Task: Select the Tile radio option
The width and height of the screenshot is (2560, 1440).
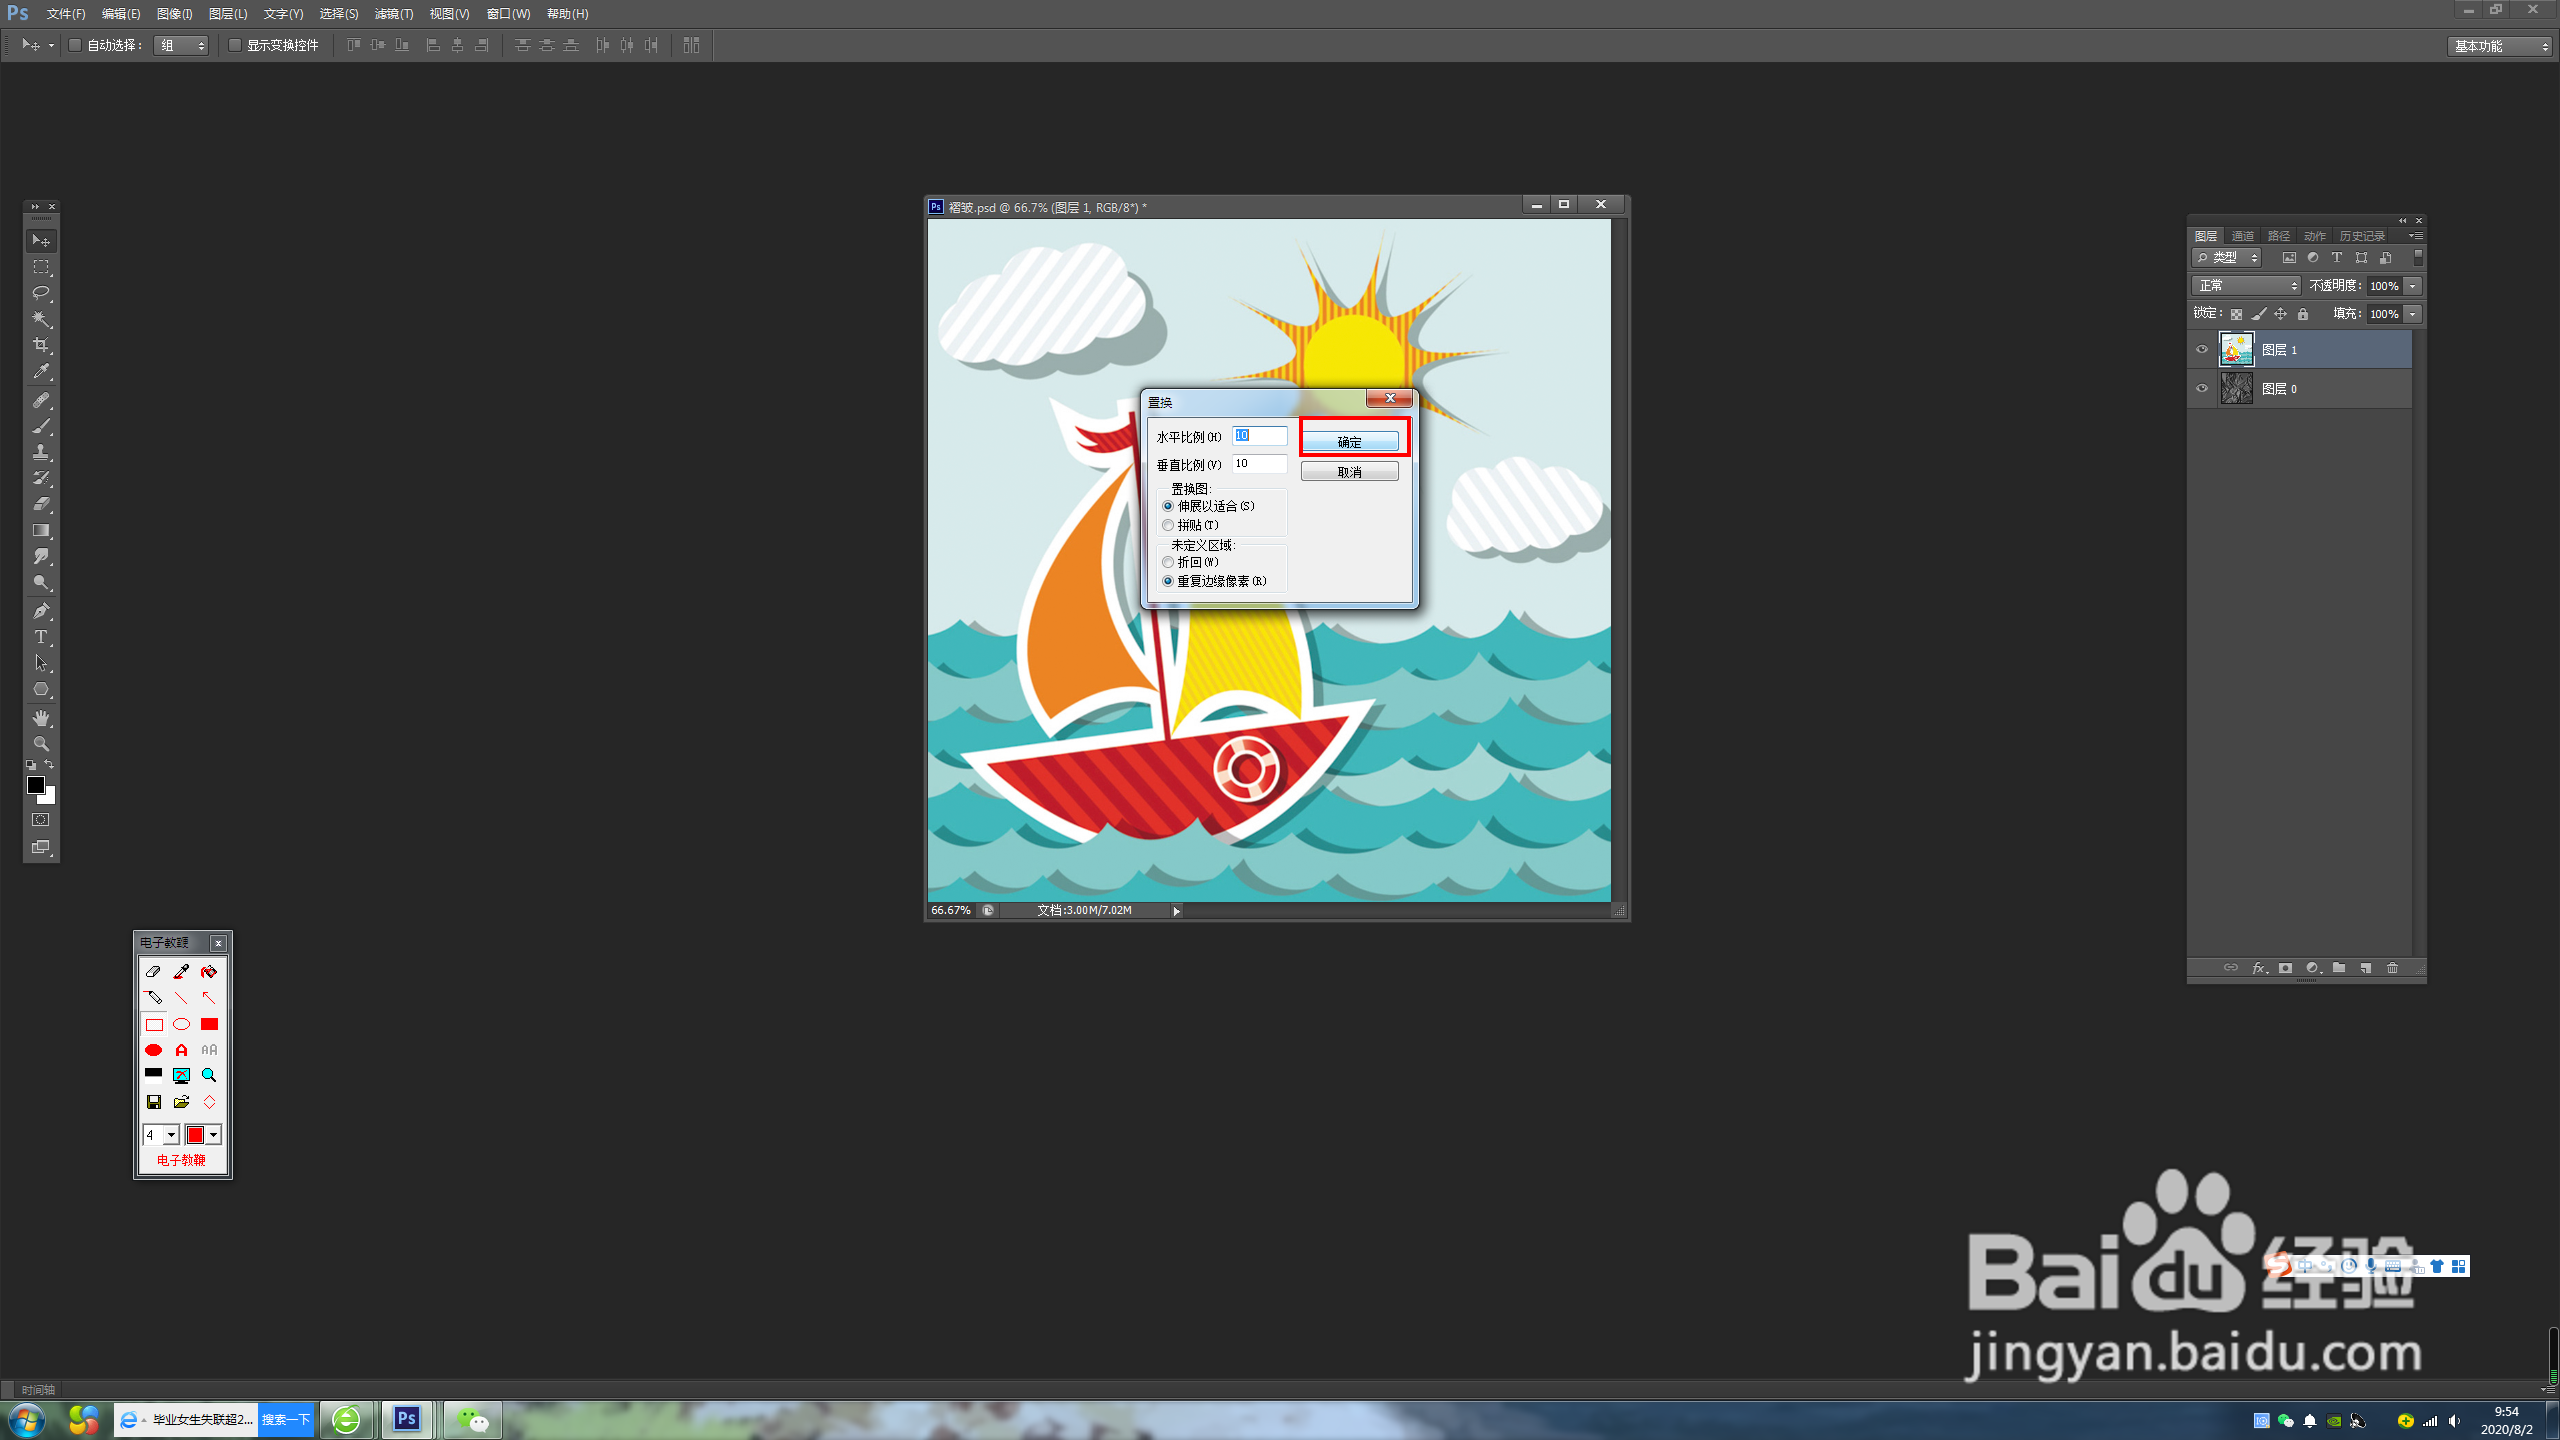Action: pyautogui.click(x=1168, y=525)
